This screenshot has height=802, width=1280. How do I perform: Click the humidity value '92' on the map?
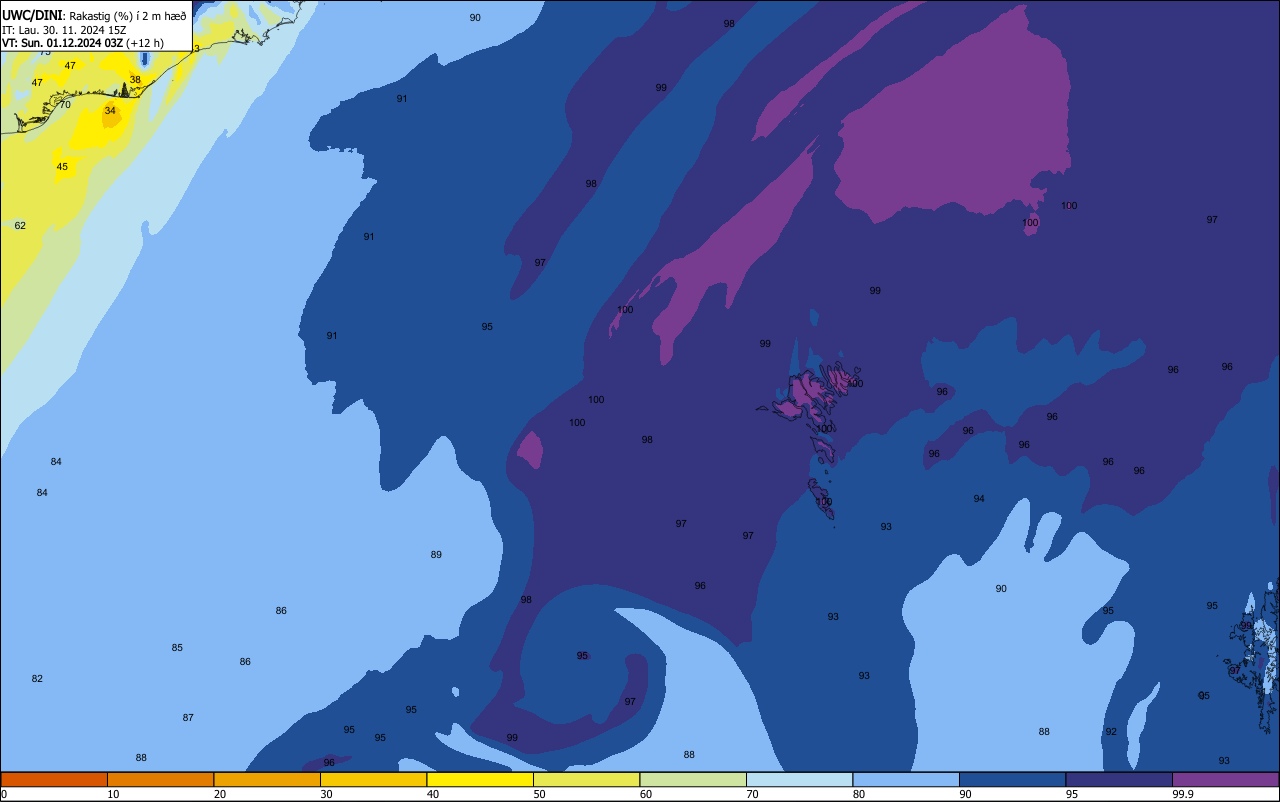coord(1111,732)
